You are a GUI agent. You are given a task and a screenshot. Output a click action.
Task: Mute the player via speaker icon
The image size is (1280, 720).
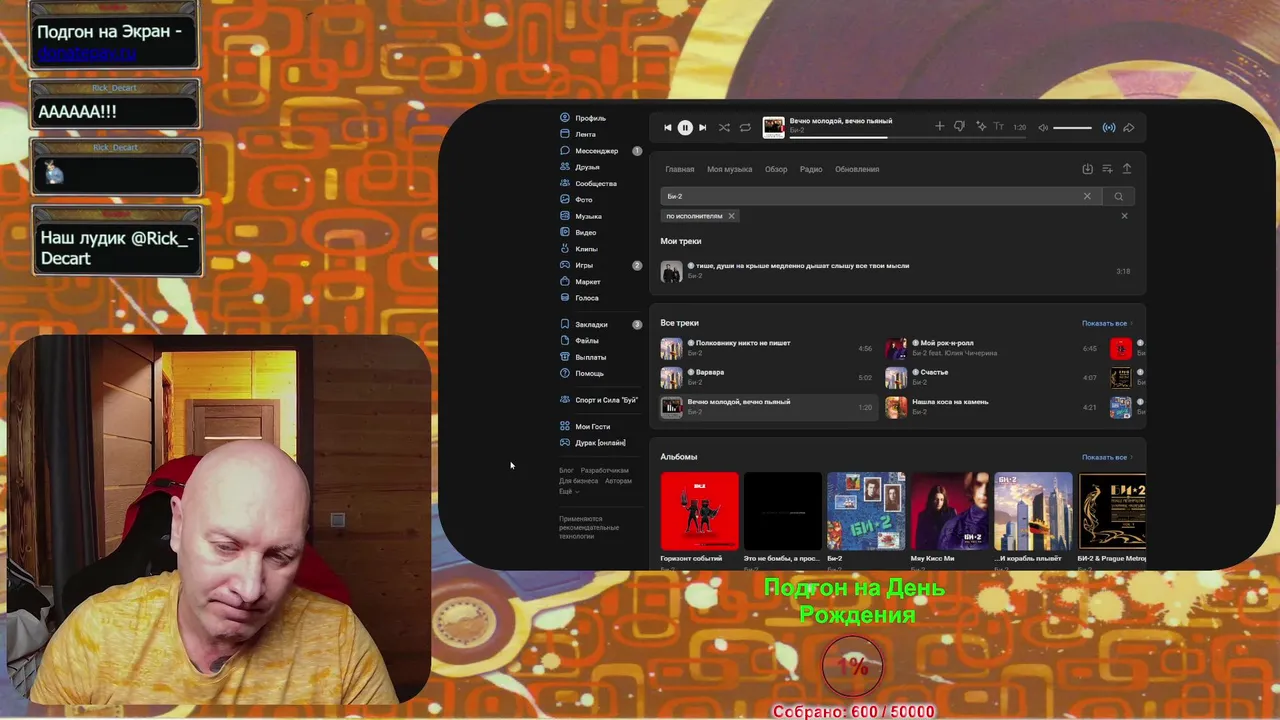pos(1043,127)
